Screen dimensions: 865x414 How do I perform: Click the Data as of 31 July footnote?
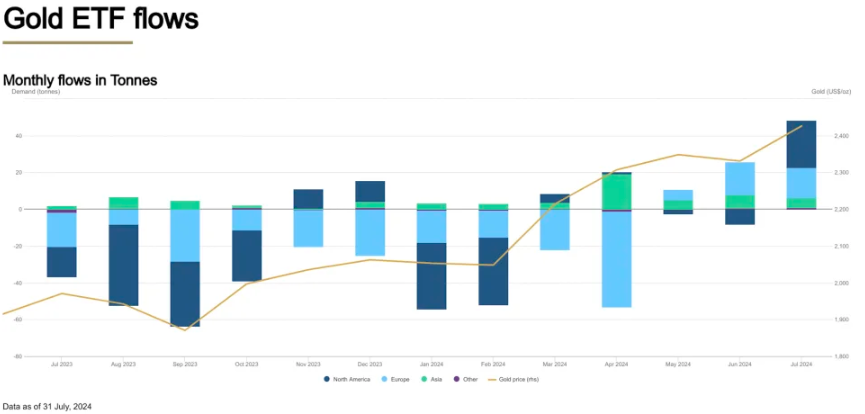(x=47, y=407)
